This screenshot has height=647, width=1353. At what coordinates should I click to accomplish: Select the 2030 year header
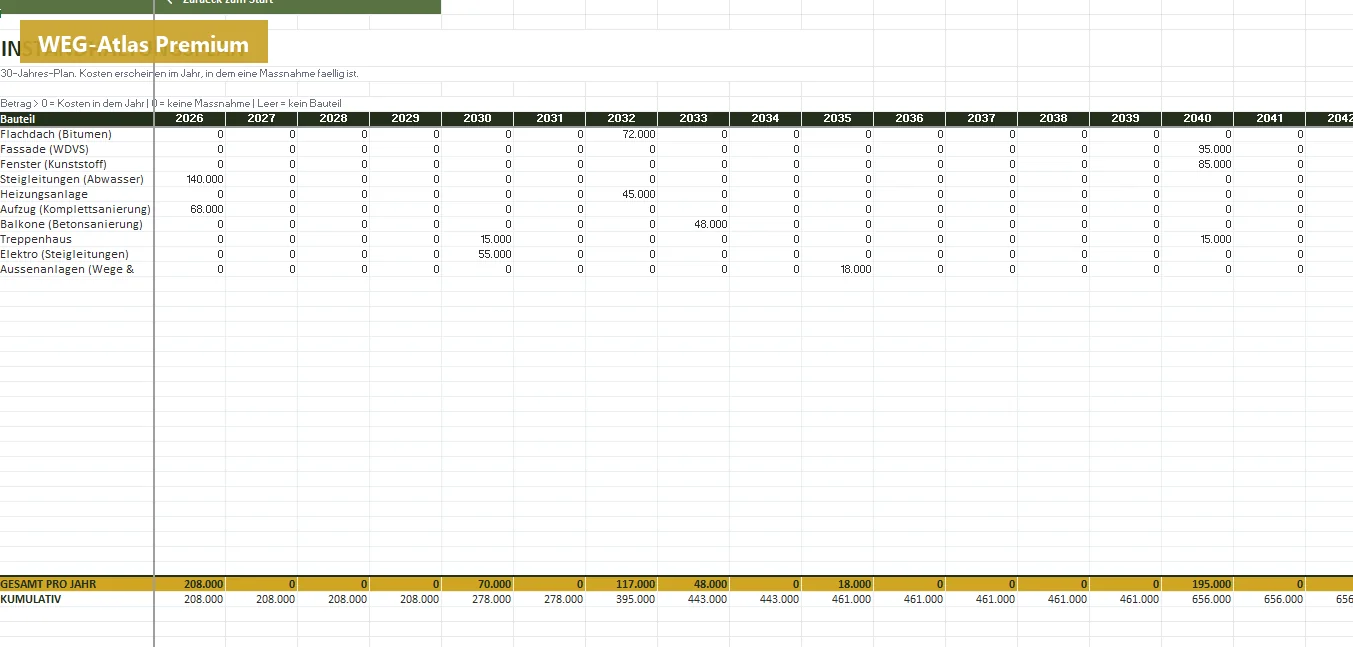[x=478, y=118]
